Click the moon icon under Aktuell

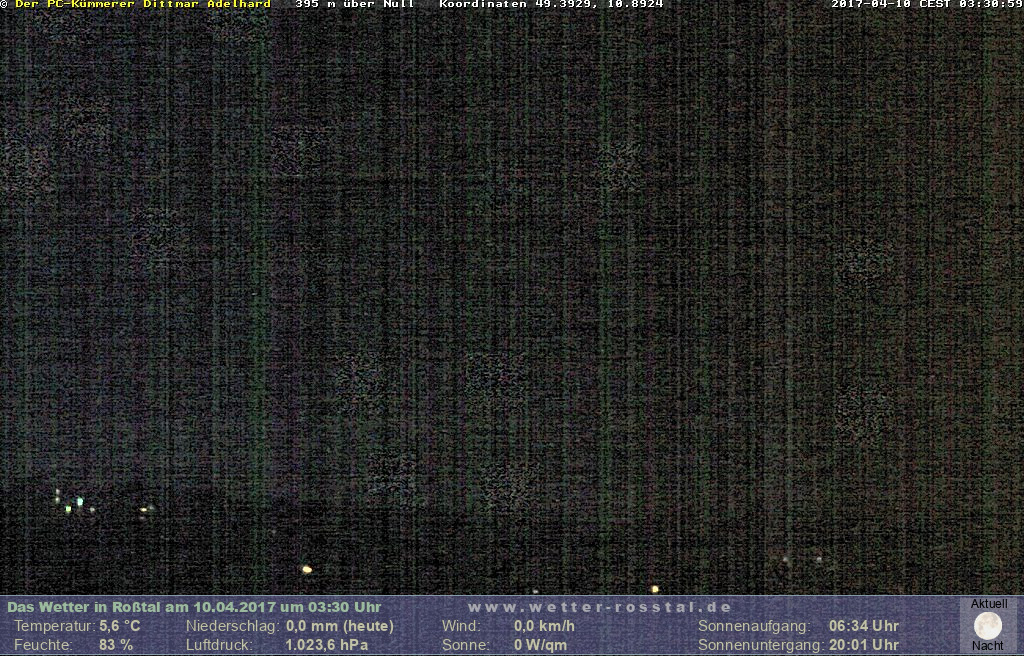point(988,626)
